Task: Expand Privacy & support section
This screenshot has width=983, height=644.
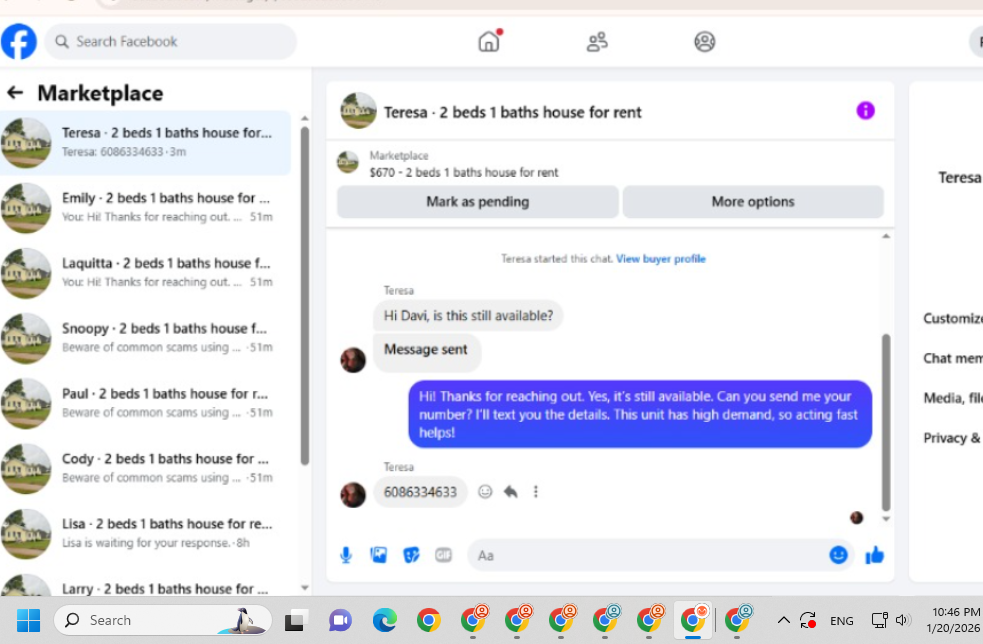Action: point(952,438)
